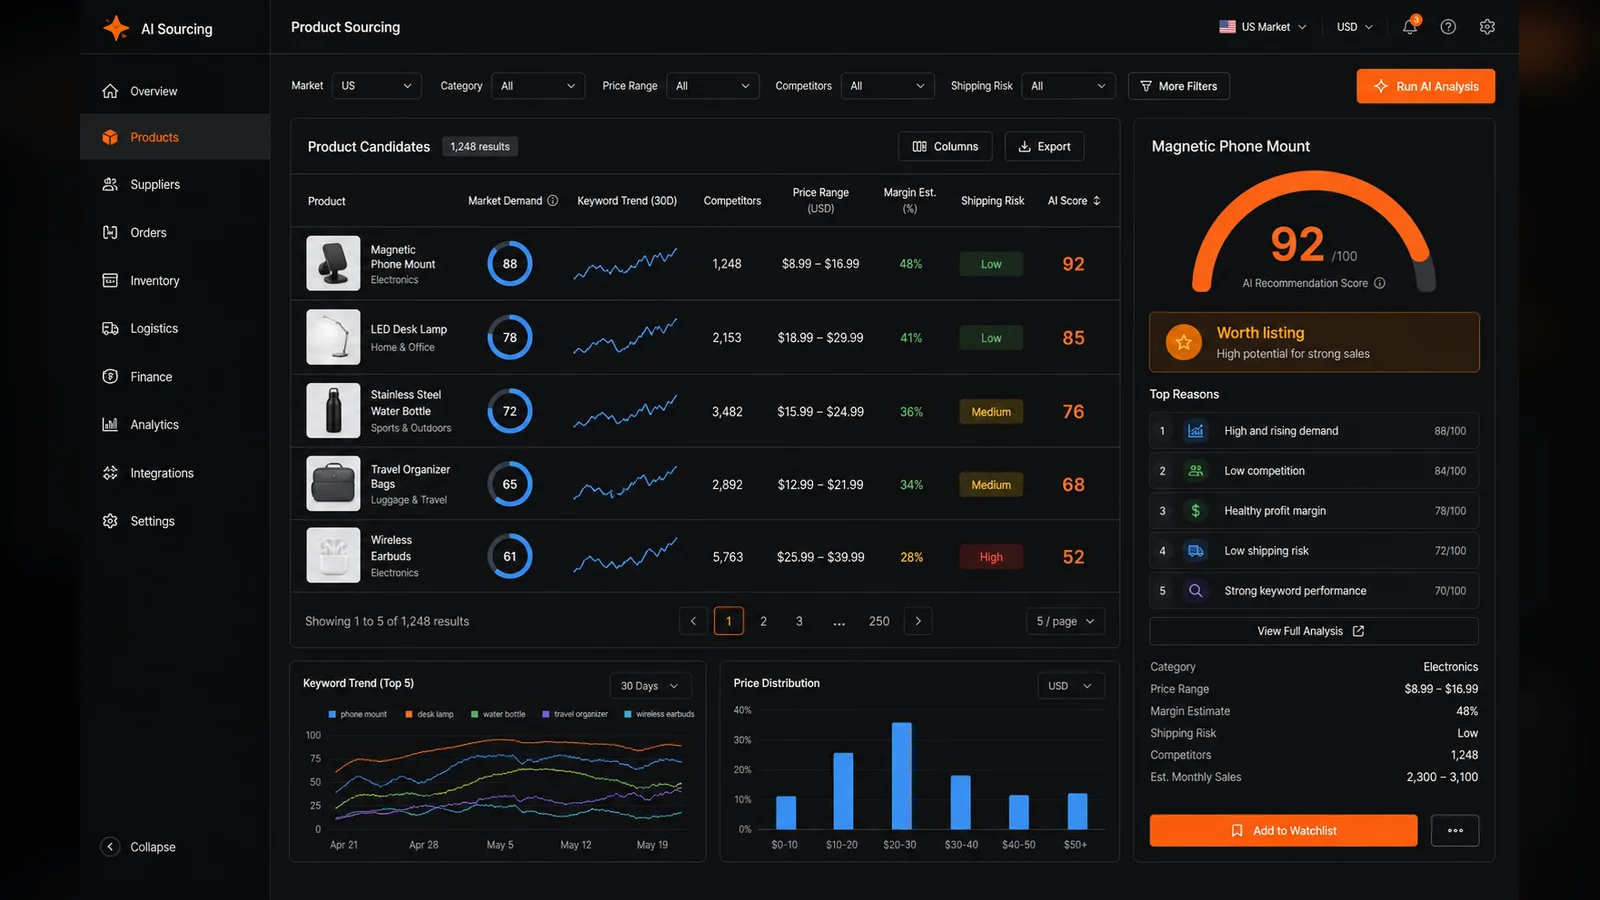Click the Strong keyword performance search icon

coord(1195,591)
